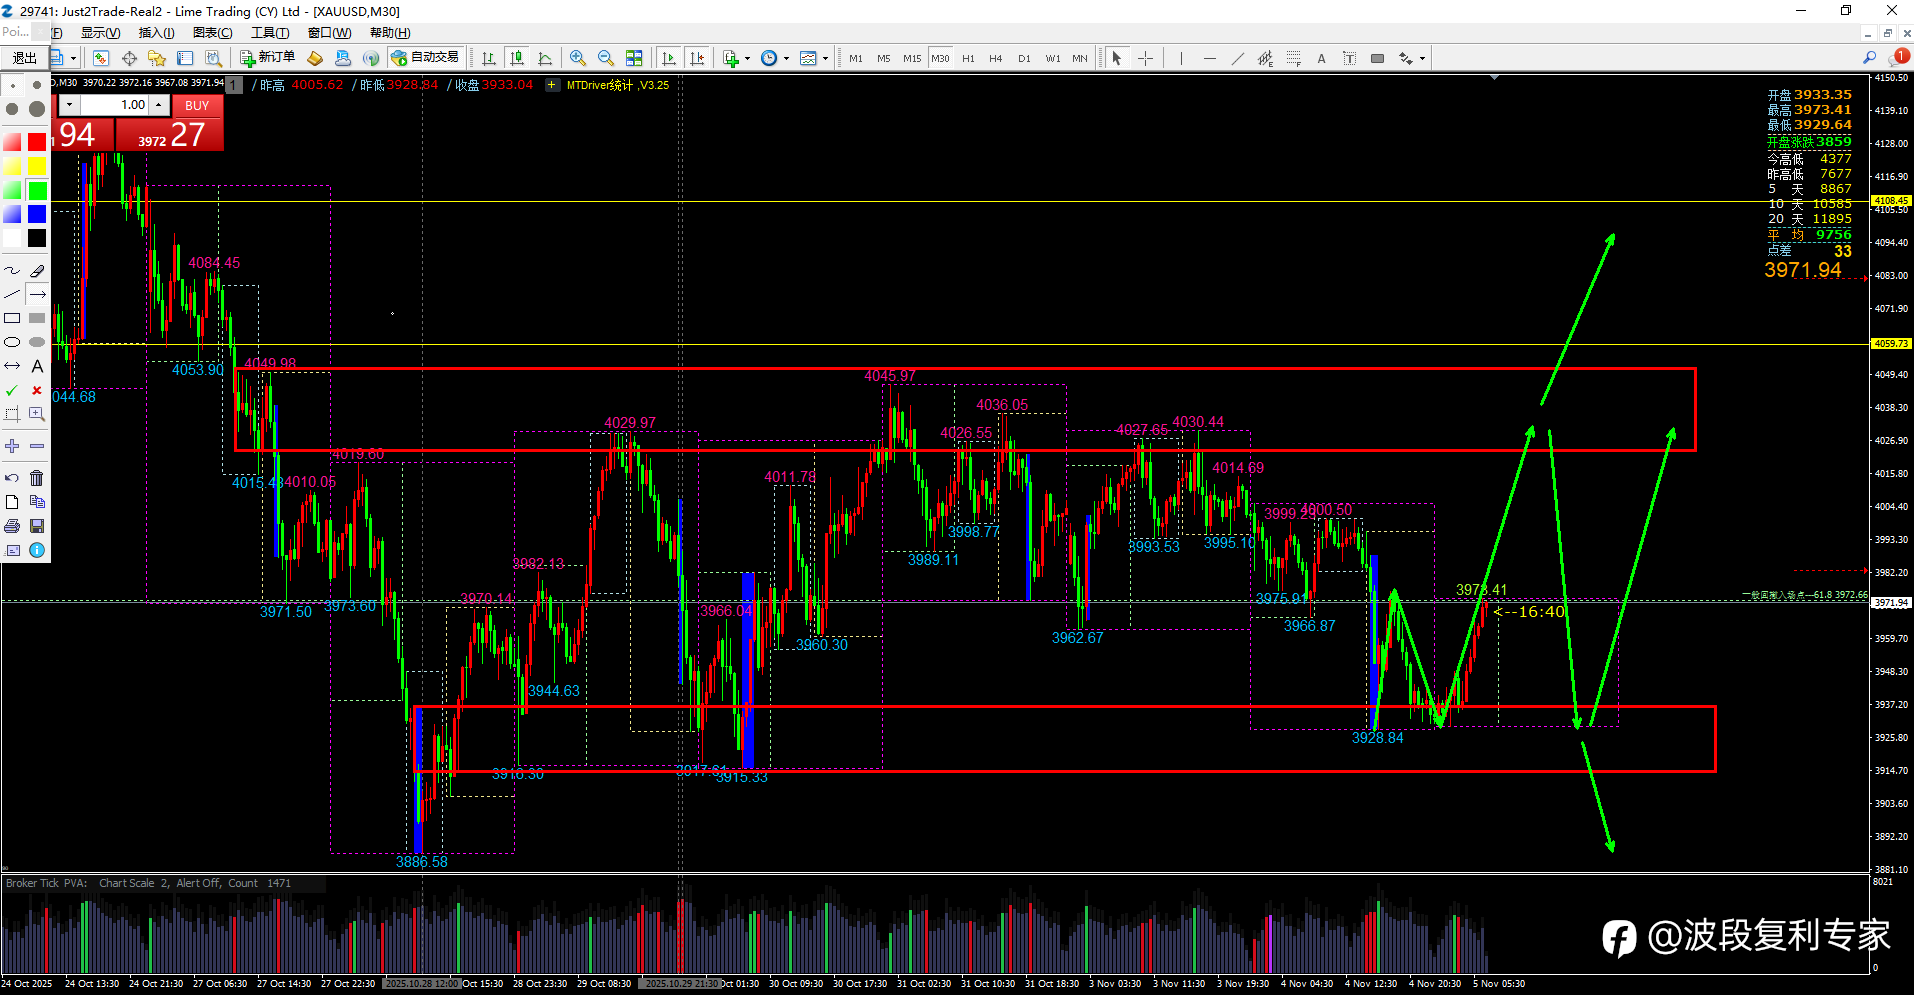Screen dimensions: 1914x995
Task: Select the outline rectangle tool
Action: point(12,319)
